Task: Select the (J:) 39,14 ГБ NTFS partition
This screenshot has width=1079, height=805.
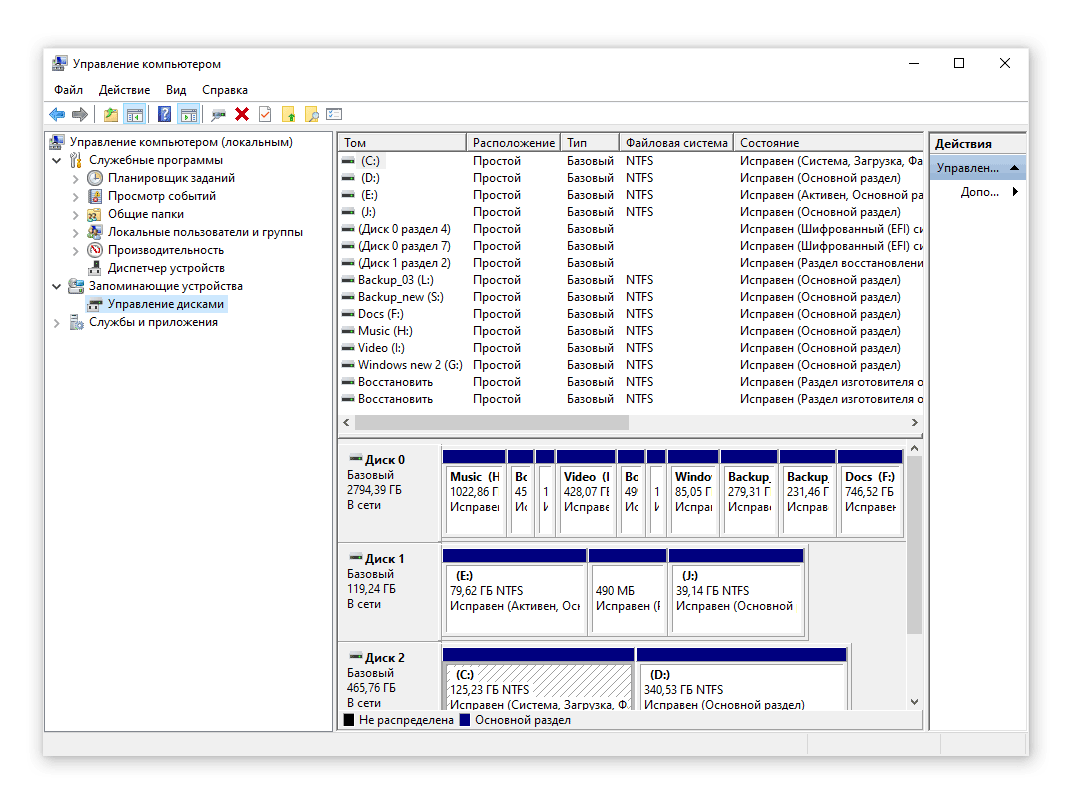Action: pos(736,591)
